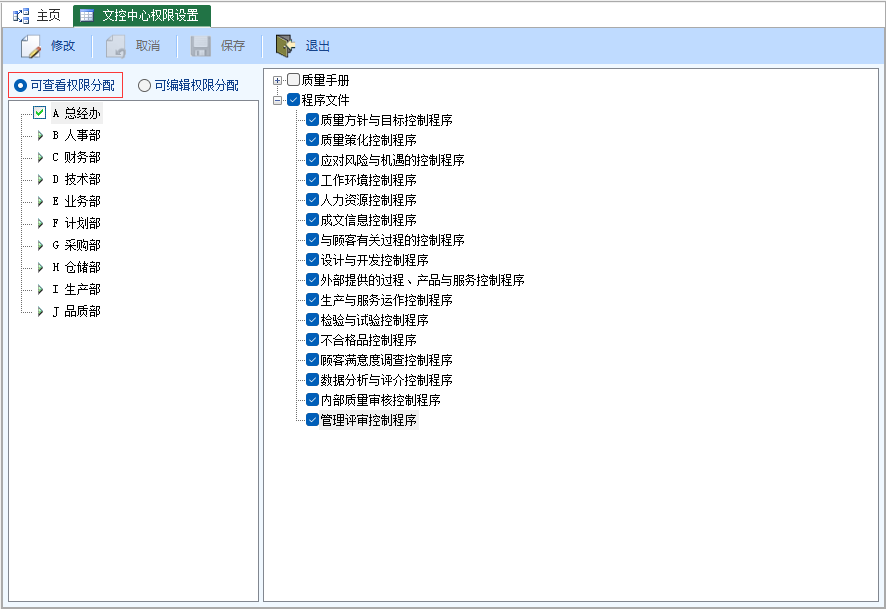This screenshot has height=609, width=886.
Task: Click the 修改 edit document icon
Action: pos(31,46)
